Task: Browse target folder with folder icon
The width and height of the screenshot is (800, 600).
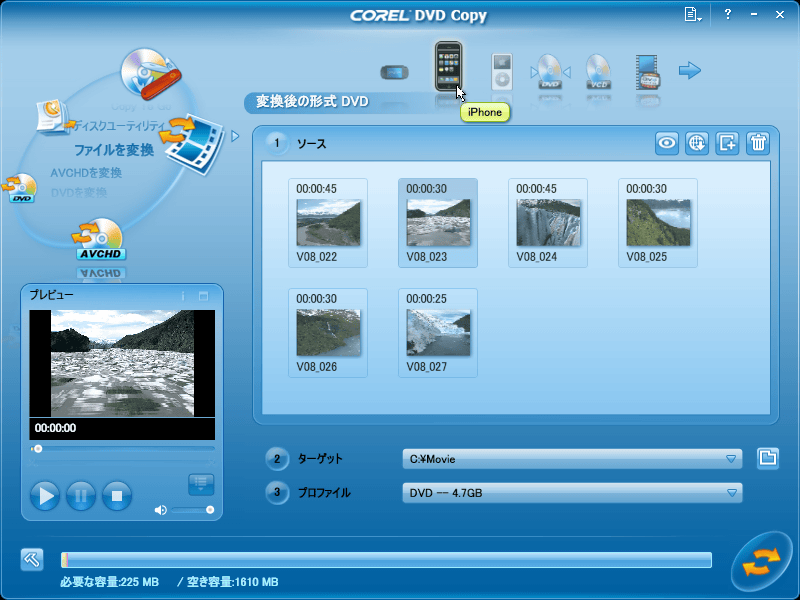Action: pyautogui.click(x=768, y=458)
